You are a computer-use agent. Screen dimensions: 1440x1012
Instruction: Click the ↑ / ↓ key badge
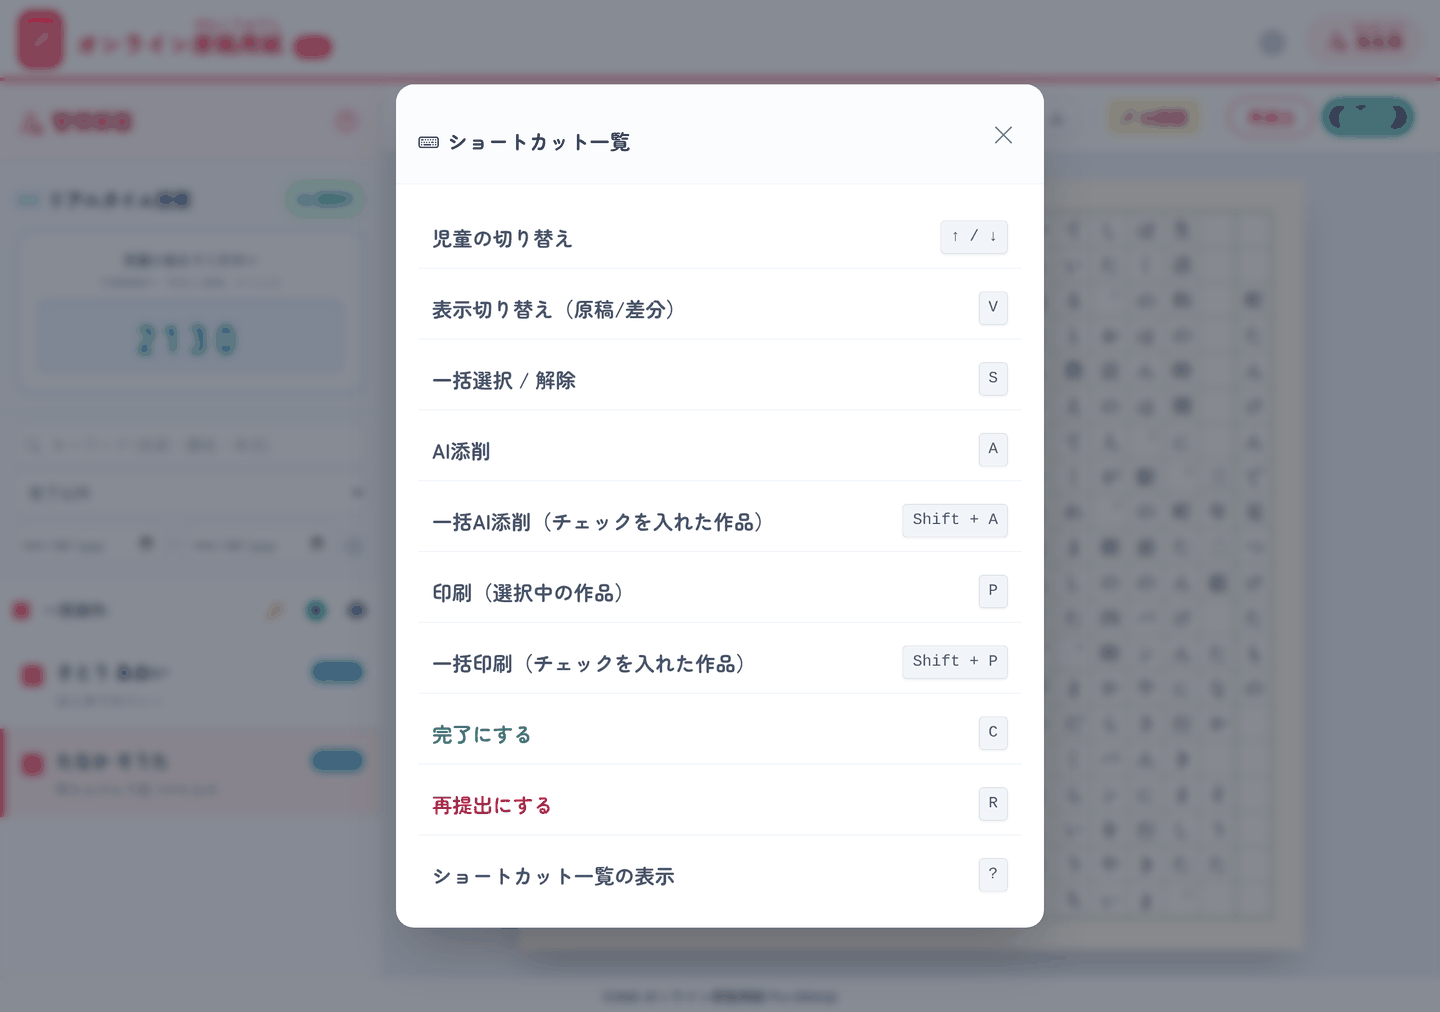(x=974, y=237)
